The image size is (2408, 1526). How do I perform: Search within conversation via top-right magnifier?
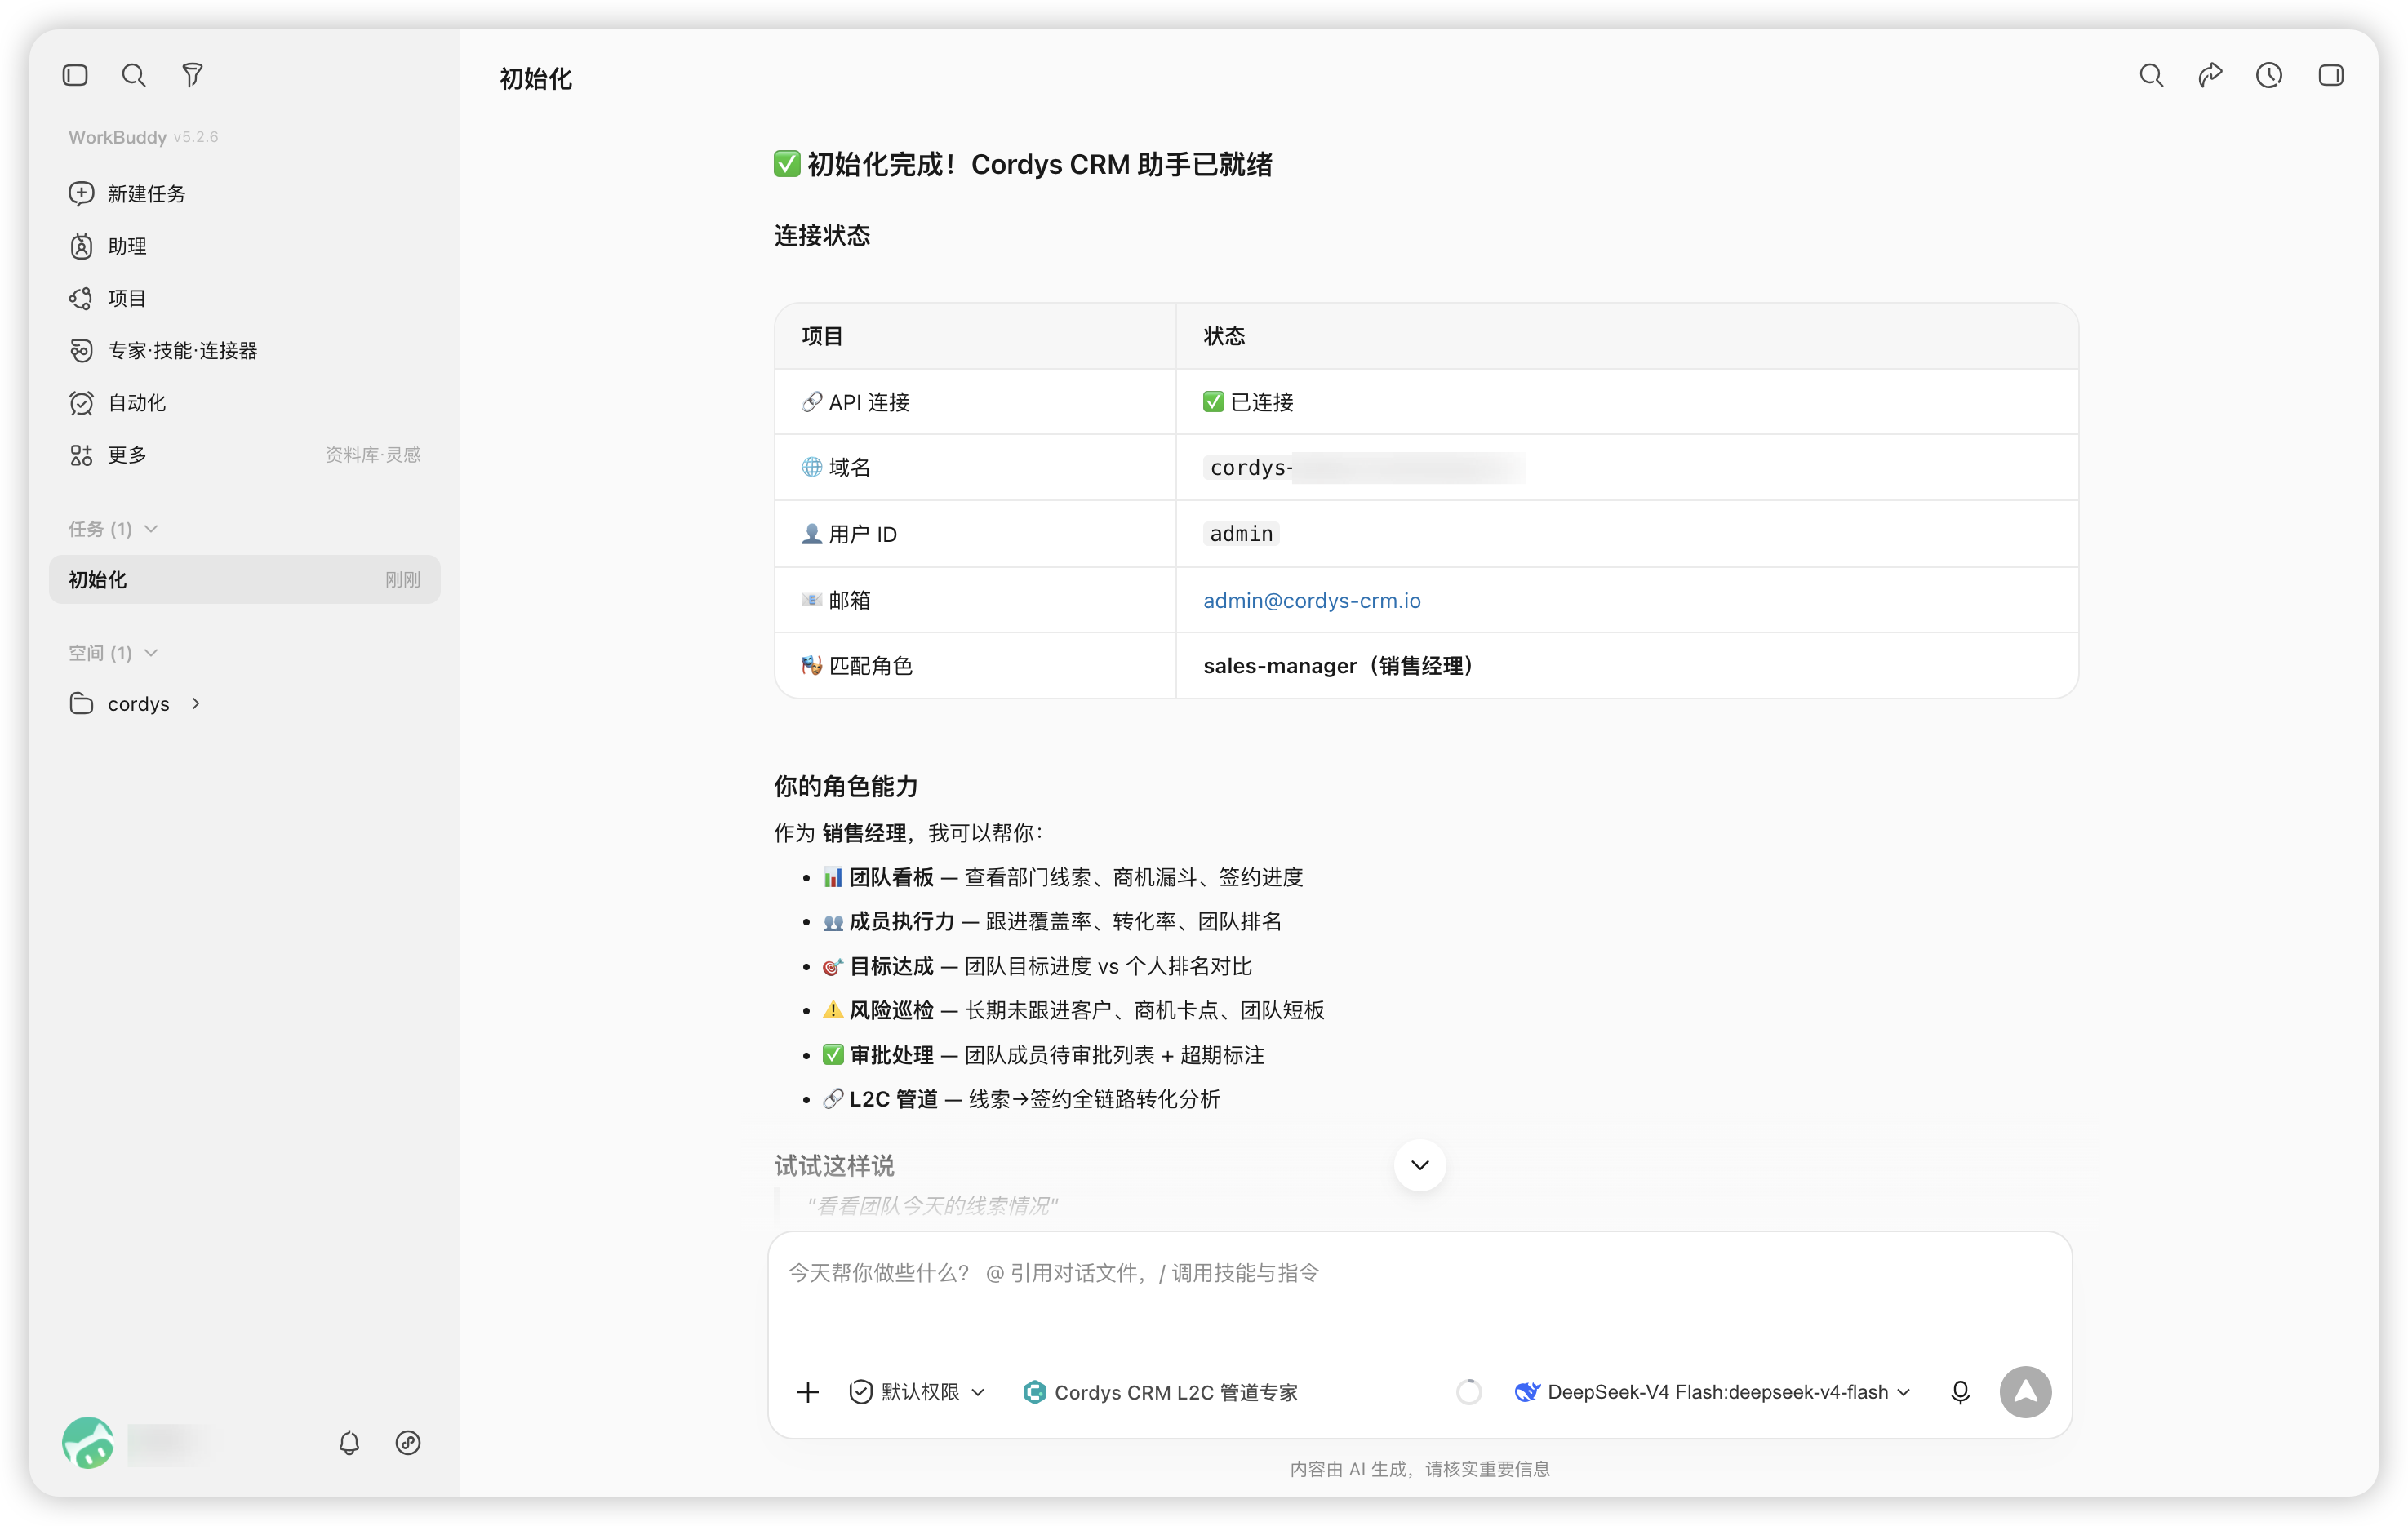(x=2151, y=75)
